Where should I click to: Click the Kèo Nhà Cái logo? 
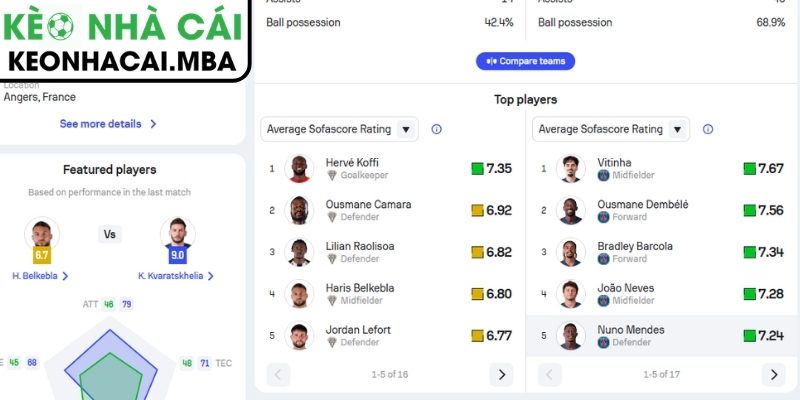coord(124,40)
